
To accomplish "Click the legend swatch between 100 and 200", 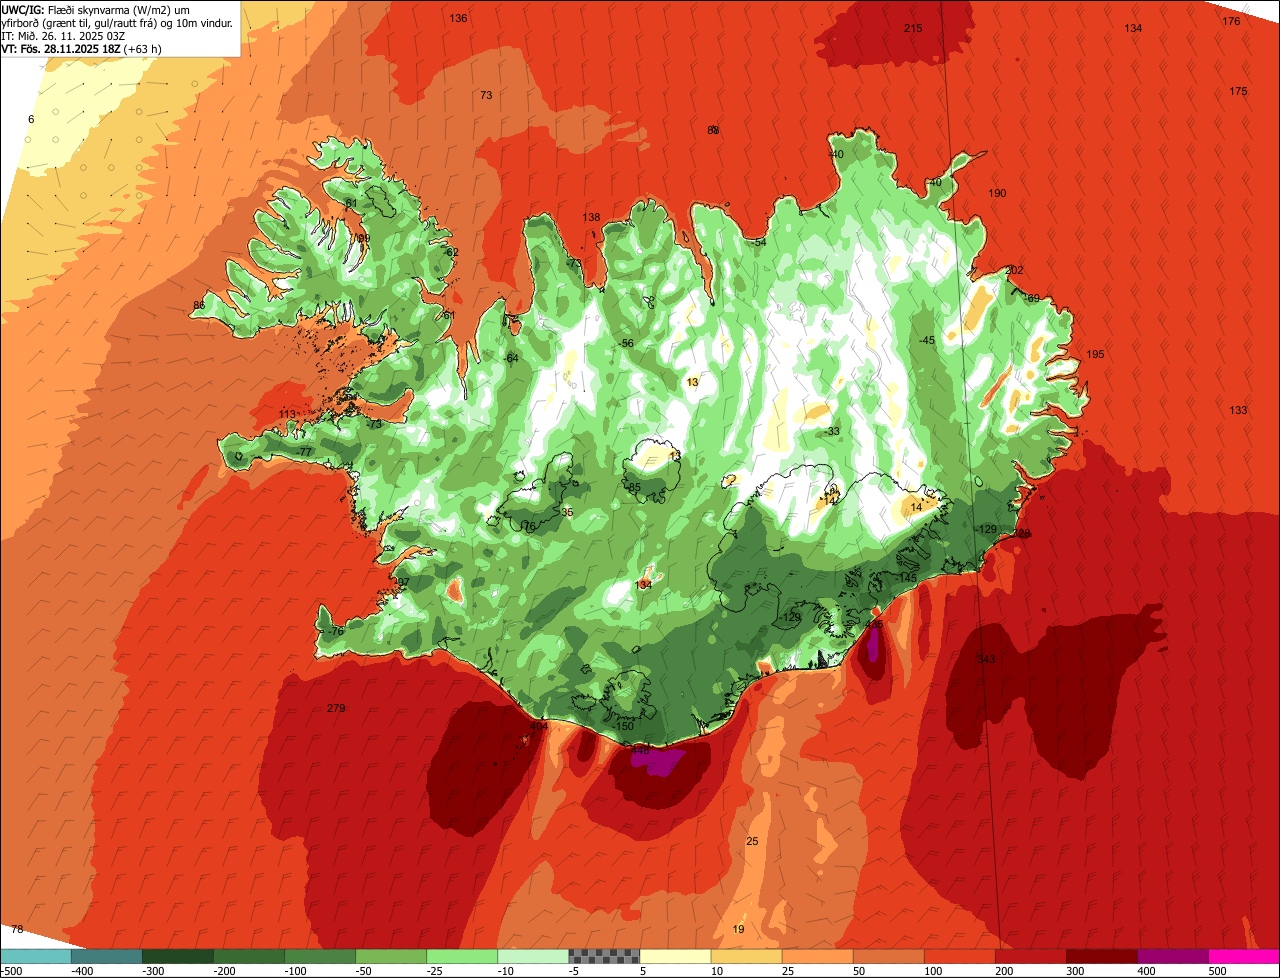I will (x=960, y=956).
